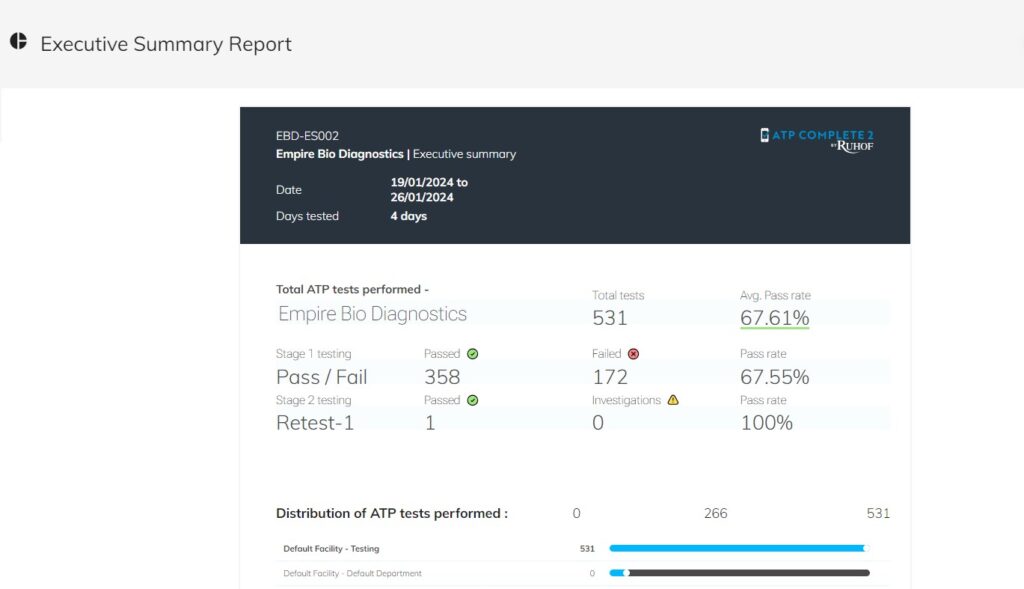Click the pie chart report icon
1024x589 pixels.
pyautogui.click(x=18, y=41)
